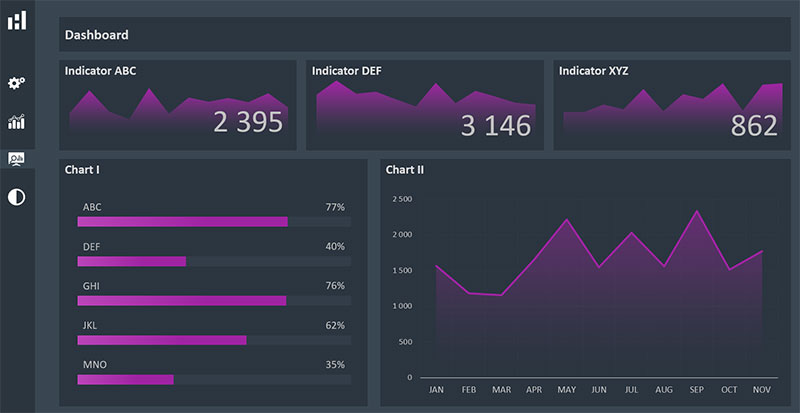Screen dimensions: 800x413
Task: Select the MNO progress bar at 35%
Action: pos(126,379)
